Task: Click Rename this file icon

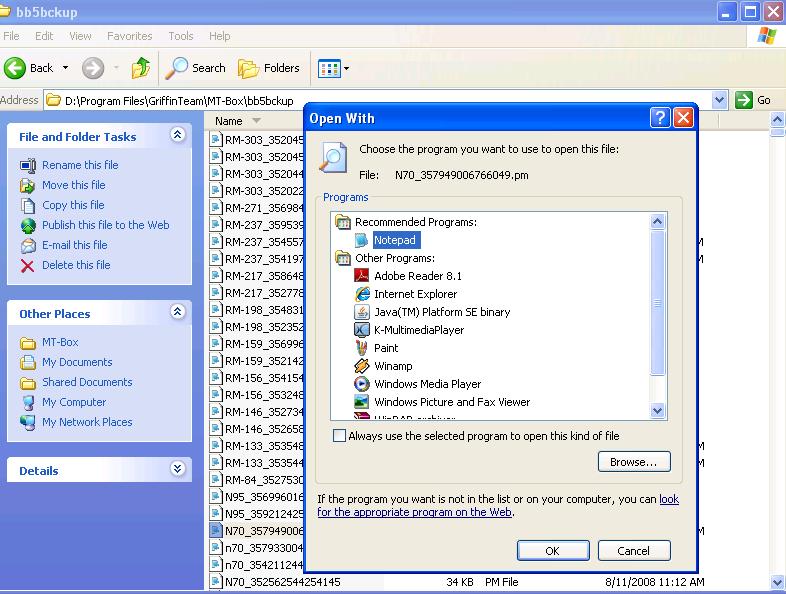Action: point(28,165)
